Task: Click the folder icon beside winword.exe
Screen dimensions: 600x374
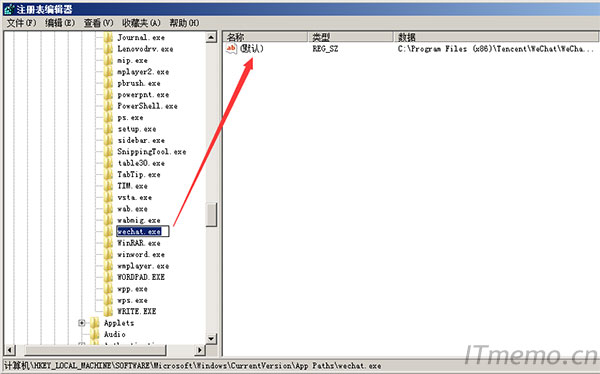Action: click(108, 254)
